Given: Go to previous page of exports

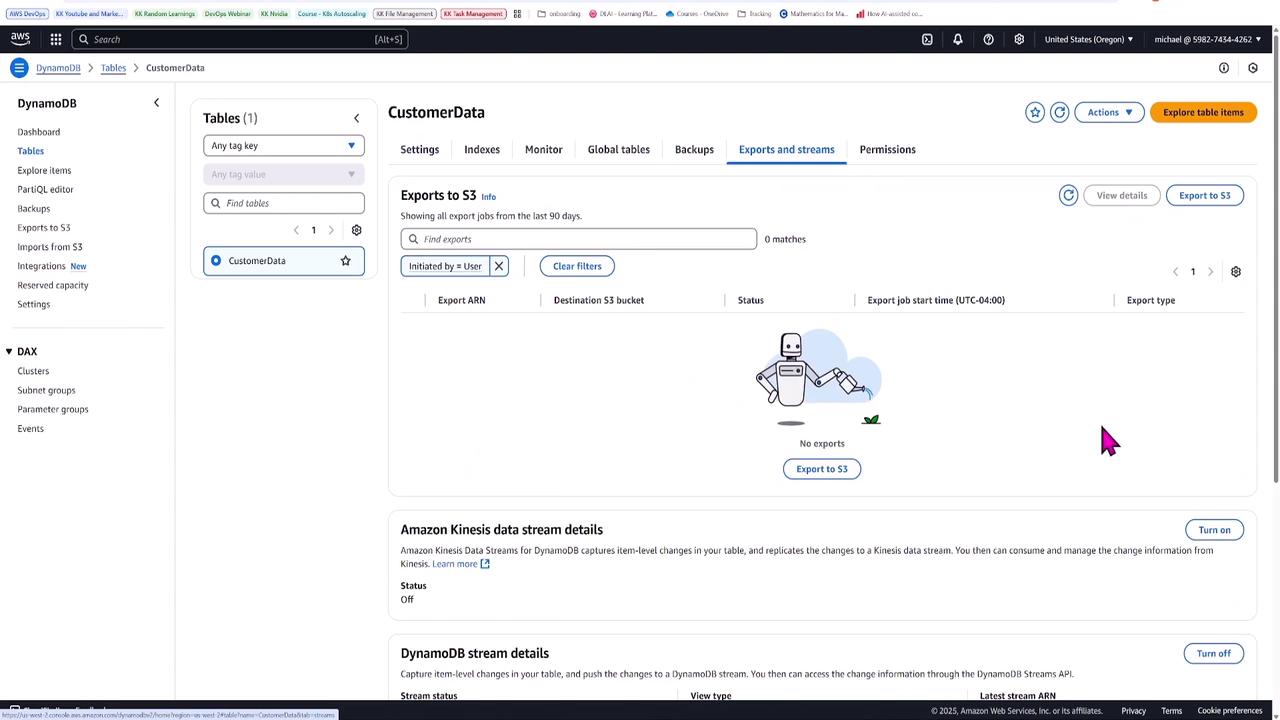Looking at the screenshot, I should [x=1176, y=272].
